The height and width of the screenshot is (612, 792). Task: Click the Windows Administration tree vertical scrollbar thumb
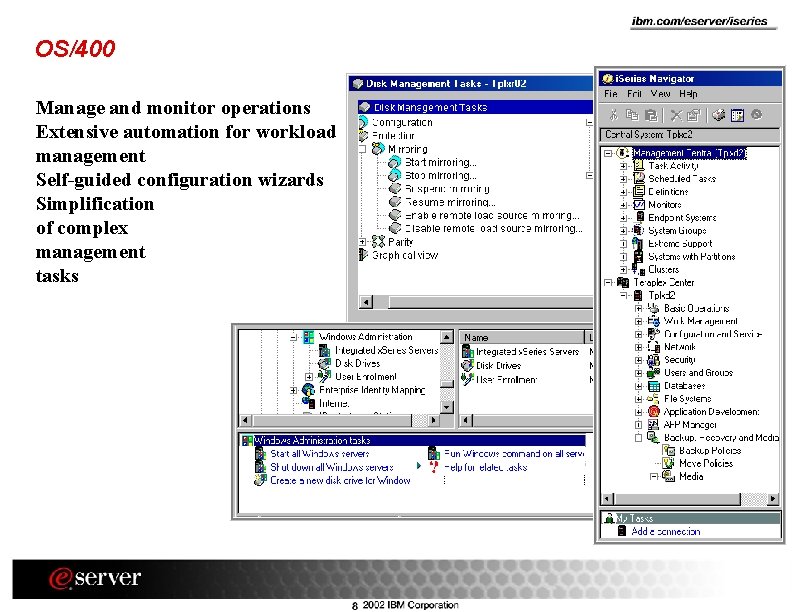447,384
